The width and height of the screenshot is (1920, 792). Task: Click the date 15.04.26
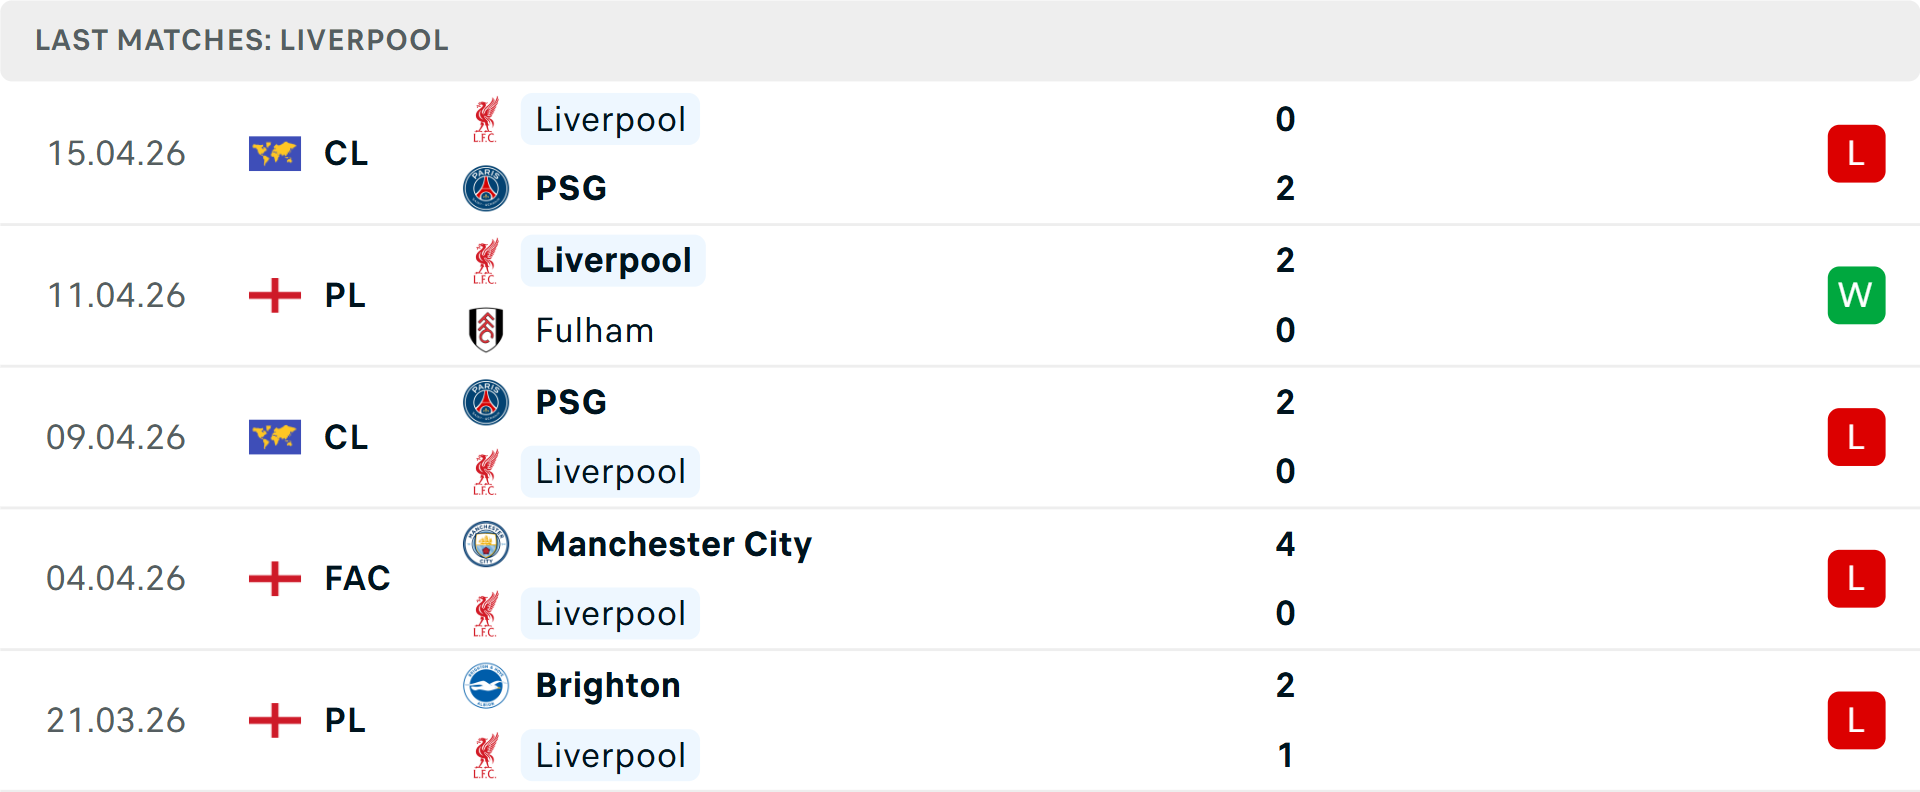tap(116, 153)
